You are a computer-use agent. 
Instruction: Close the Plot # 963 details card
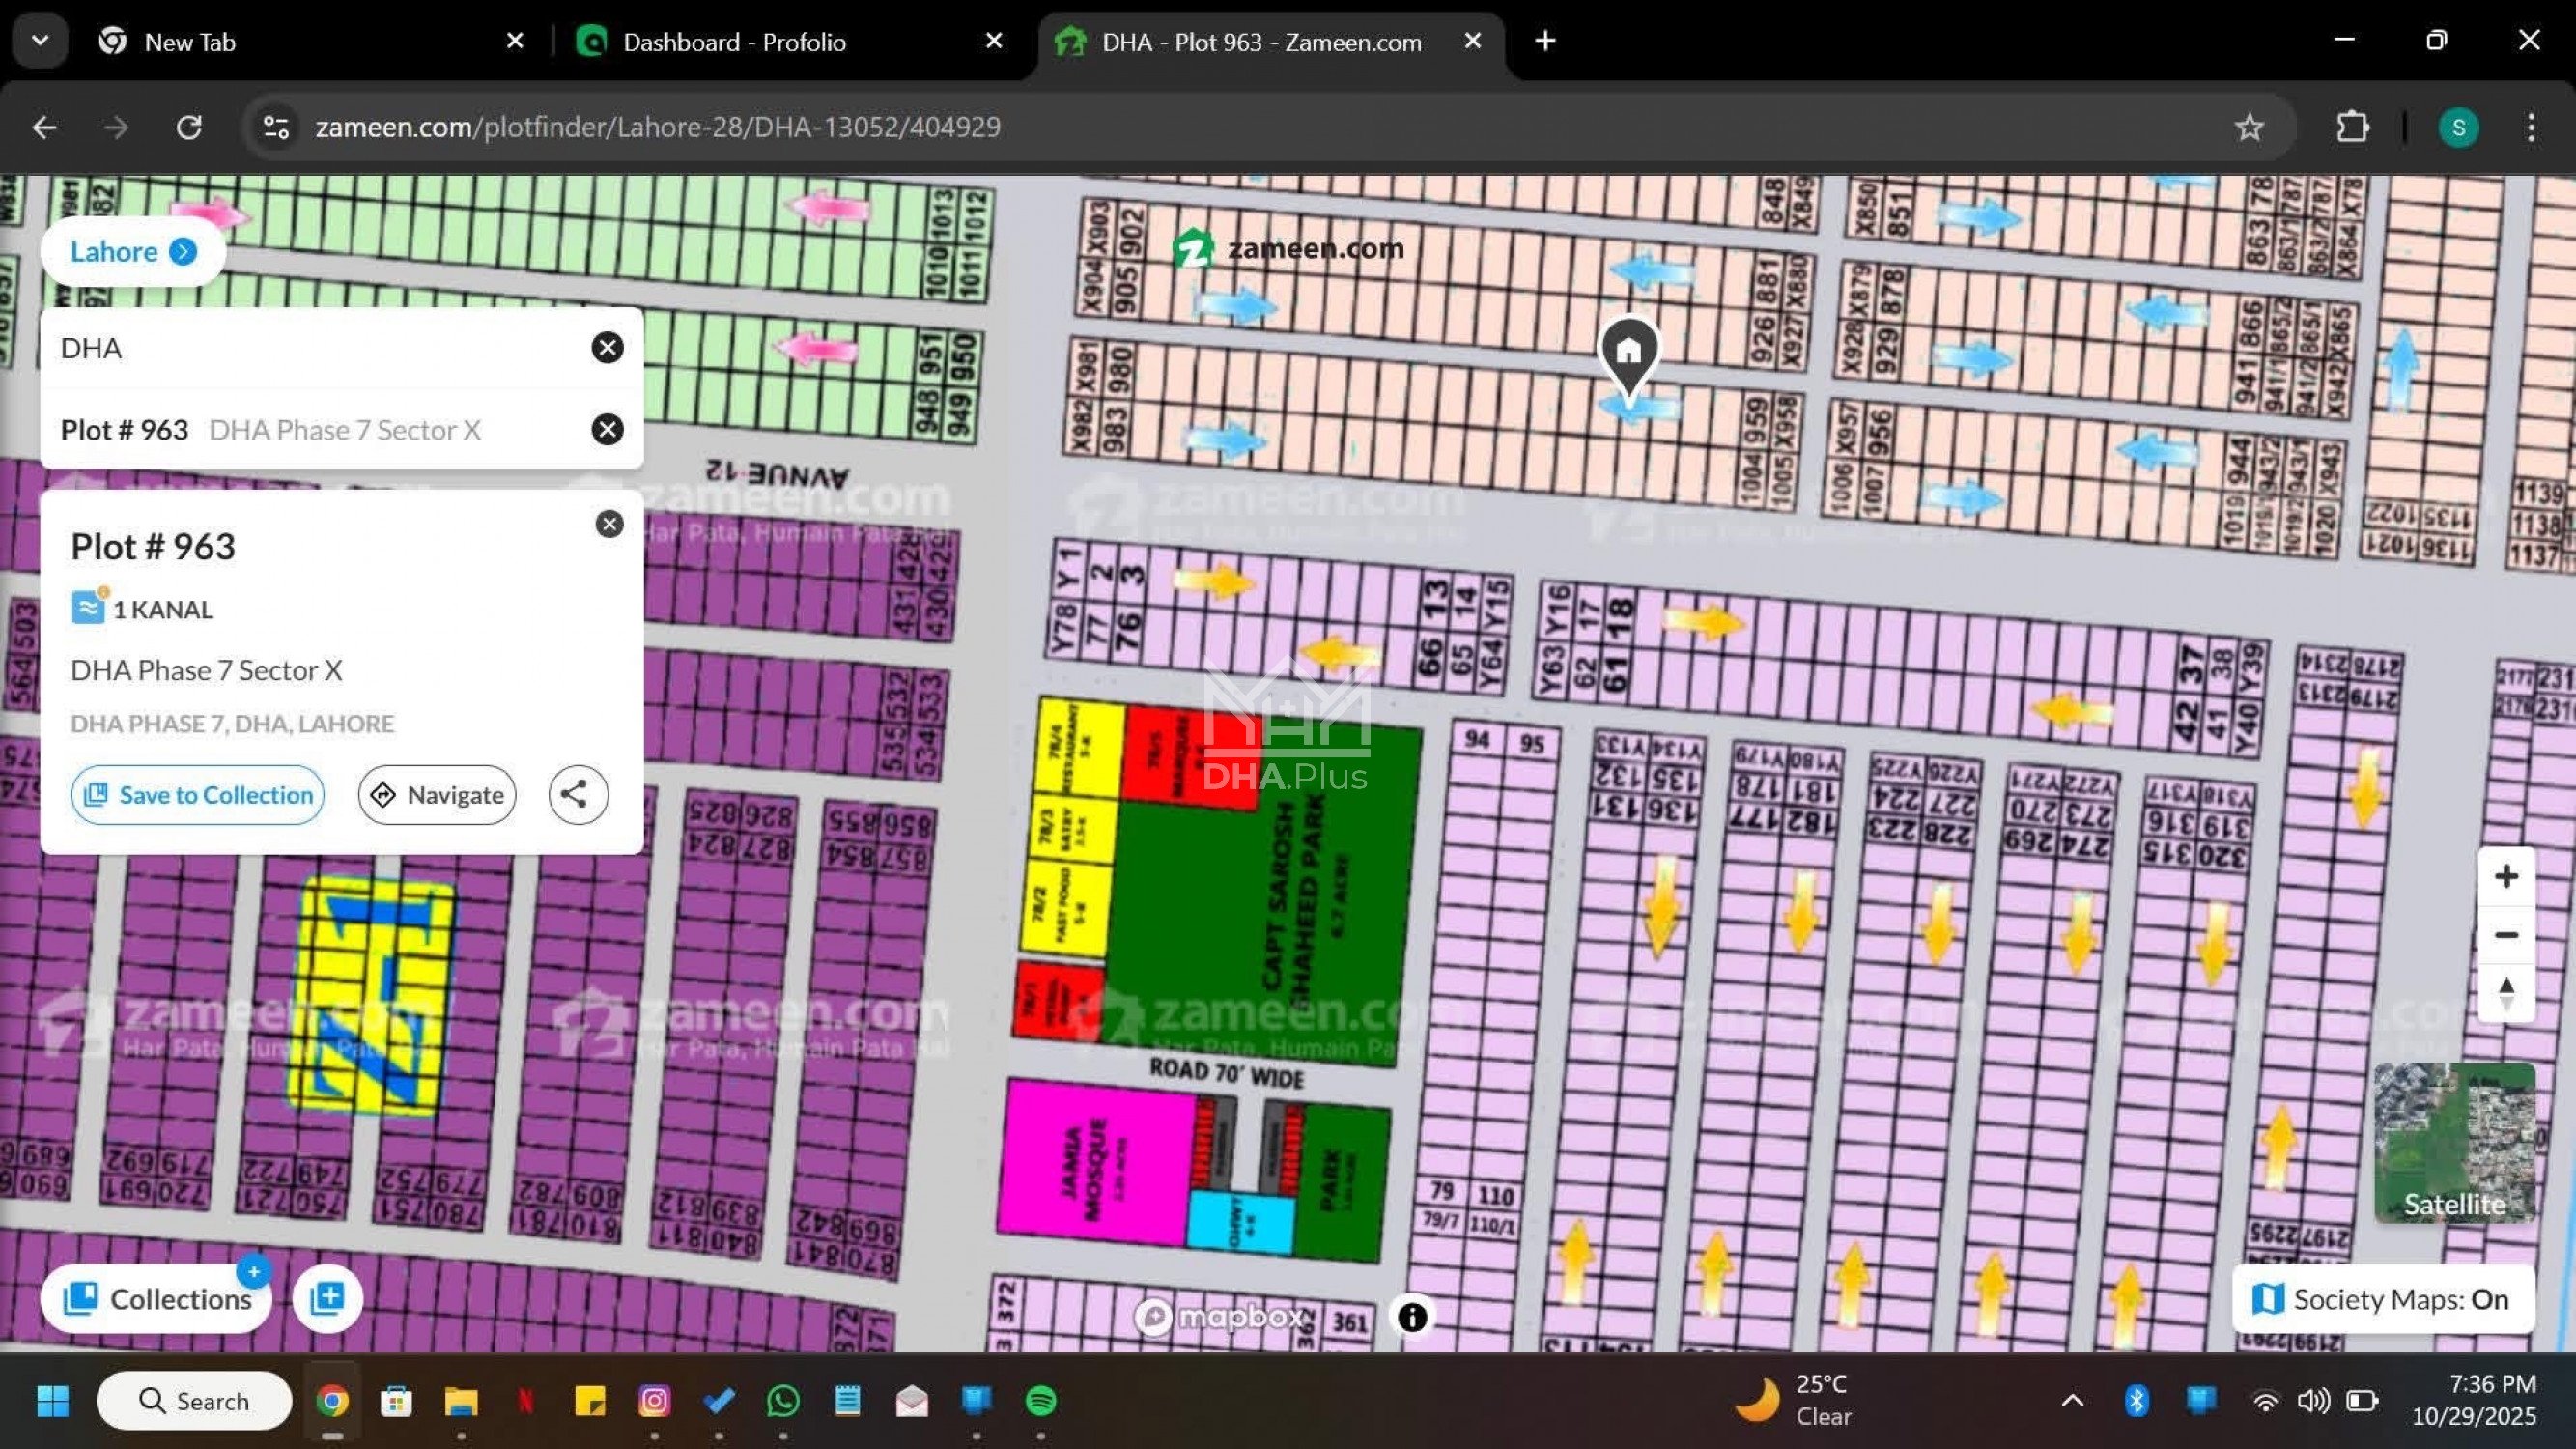click(x=609, y=524)
